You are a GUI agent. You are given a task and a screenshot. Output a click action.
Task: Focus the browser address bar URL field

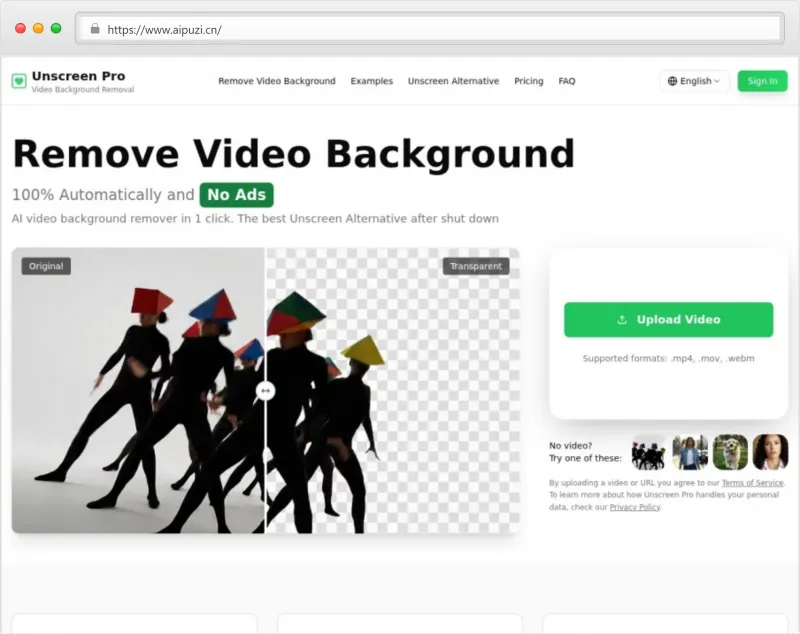click(x=400, y=29)
